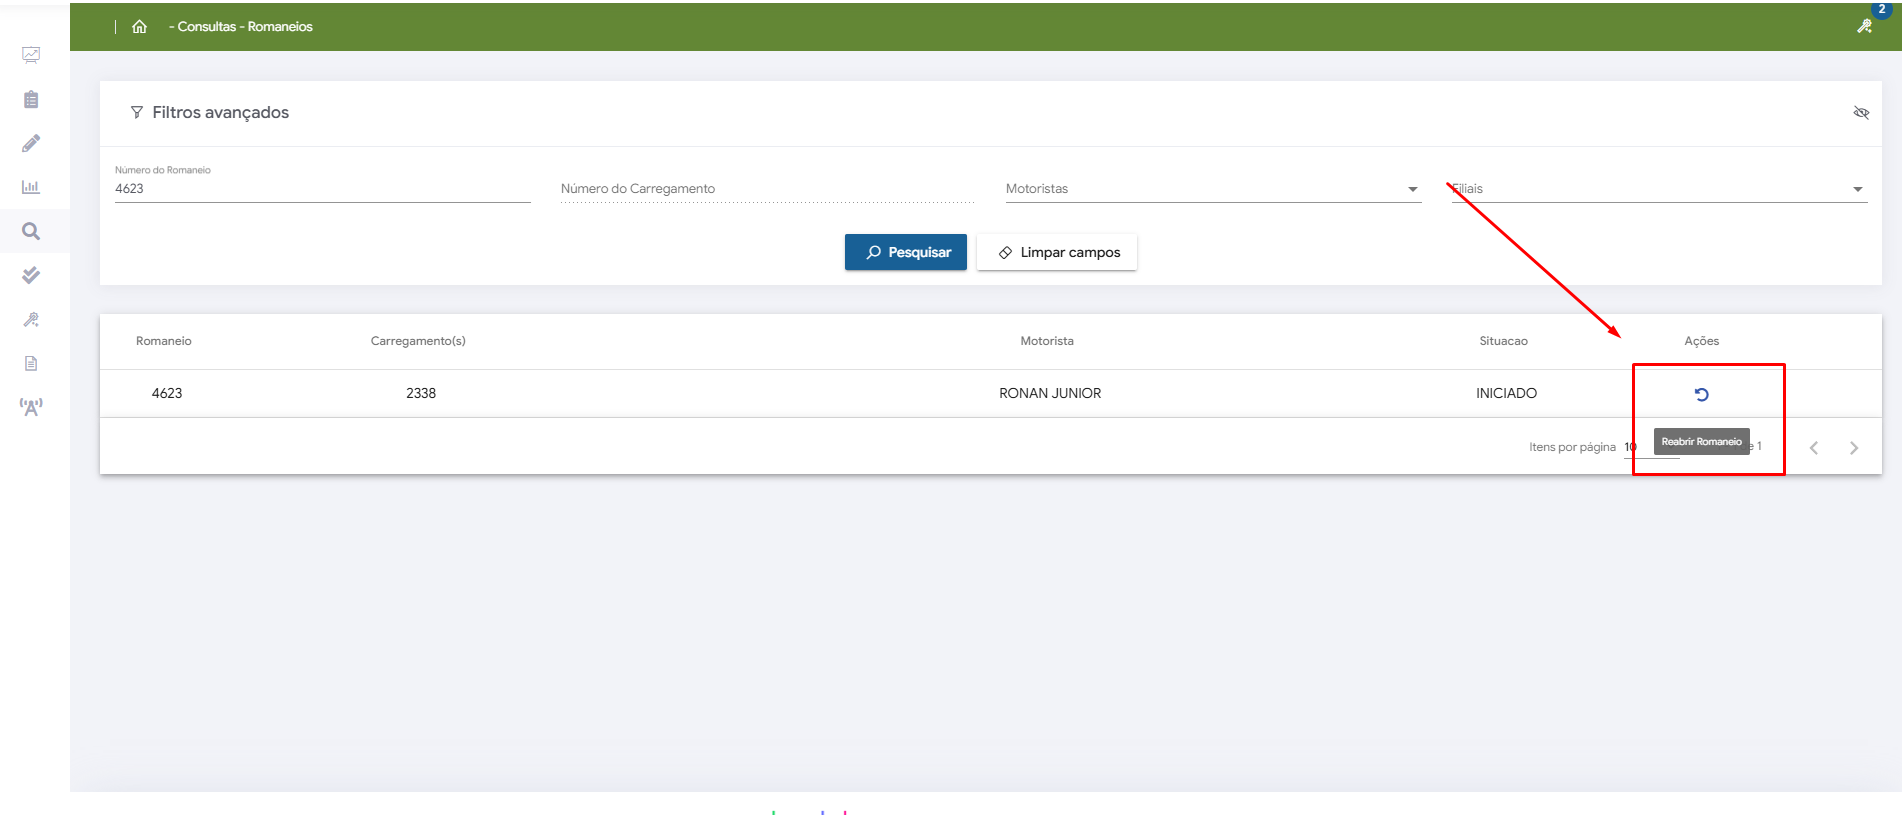Click the Romaneio column header

coord(164,341)
